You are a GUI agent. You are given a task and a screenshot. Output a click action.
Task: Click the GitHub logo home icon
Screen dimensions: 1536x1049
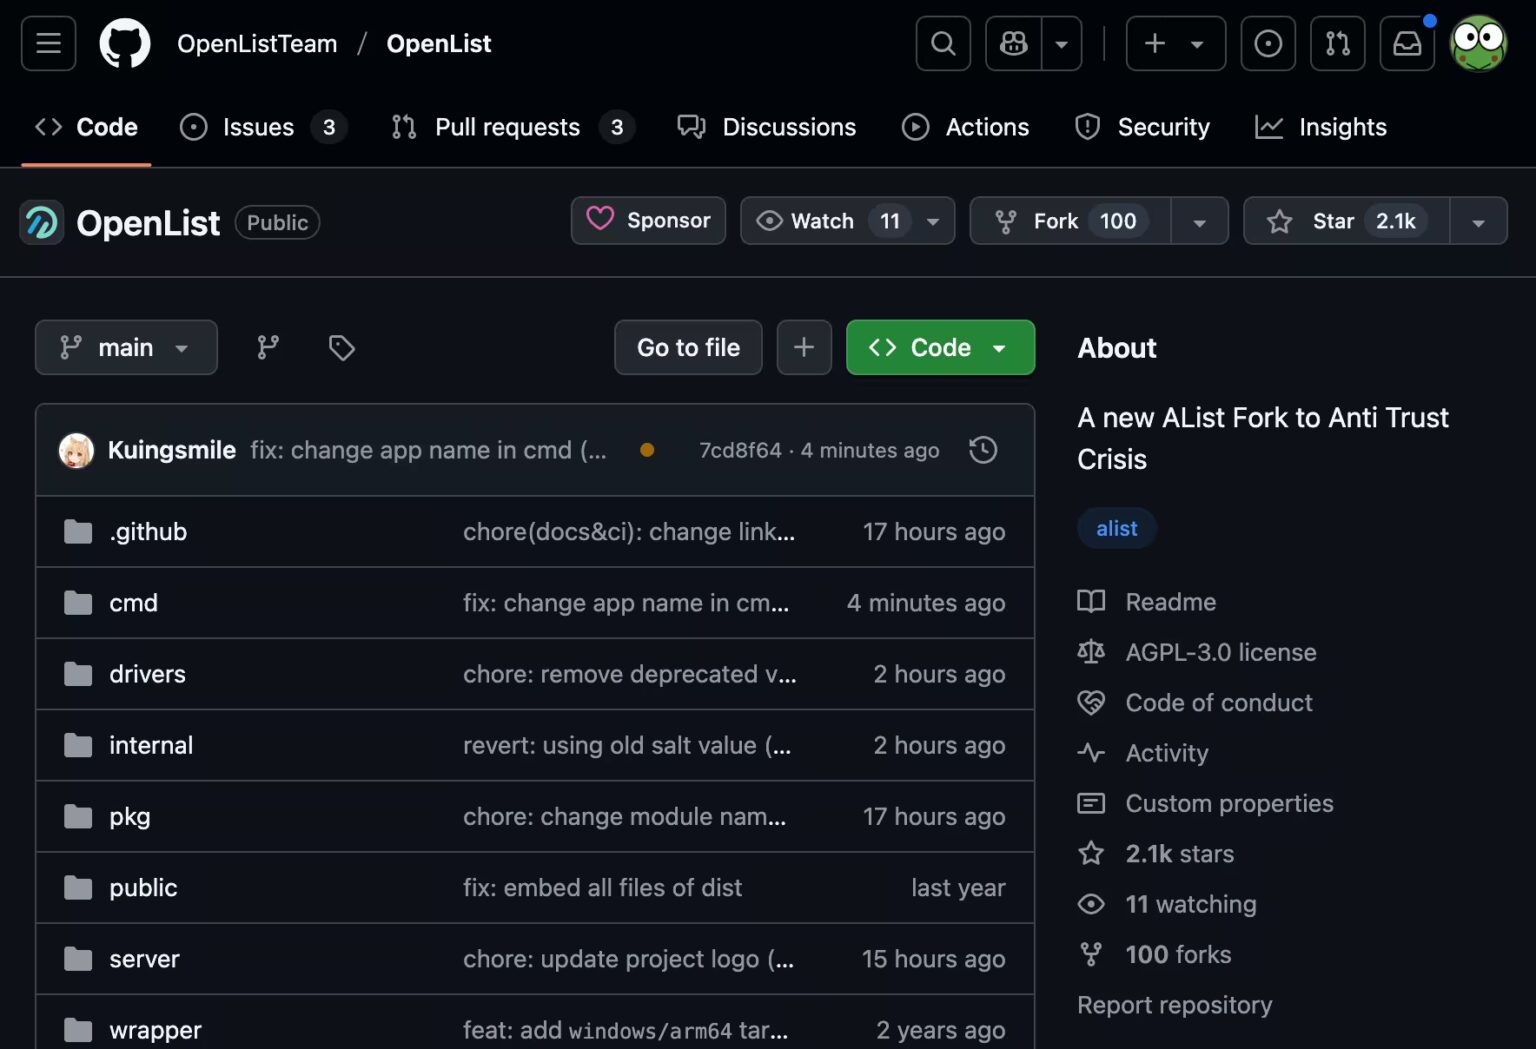point(125,44)
